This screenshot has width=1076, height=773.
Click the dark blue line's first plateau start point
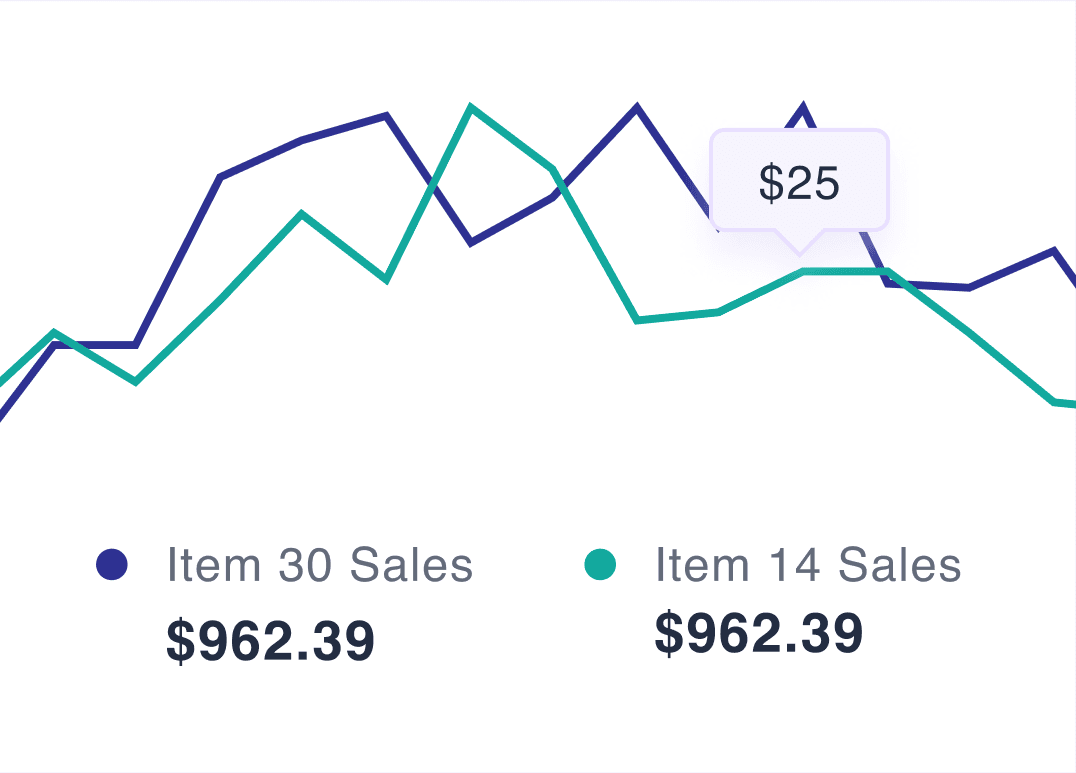(x=55, y=344)
